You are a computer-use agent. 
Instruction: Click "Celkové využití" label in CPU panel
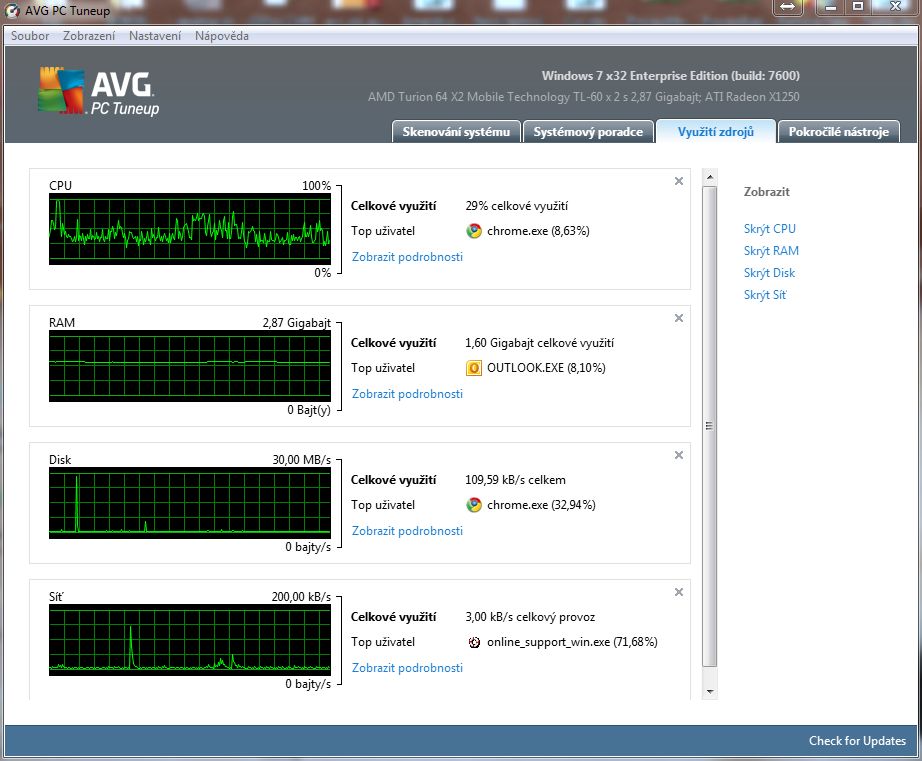(393, 206)
